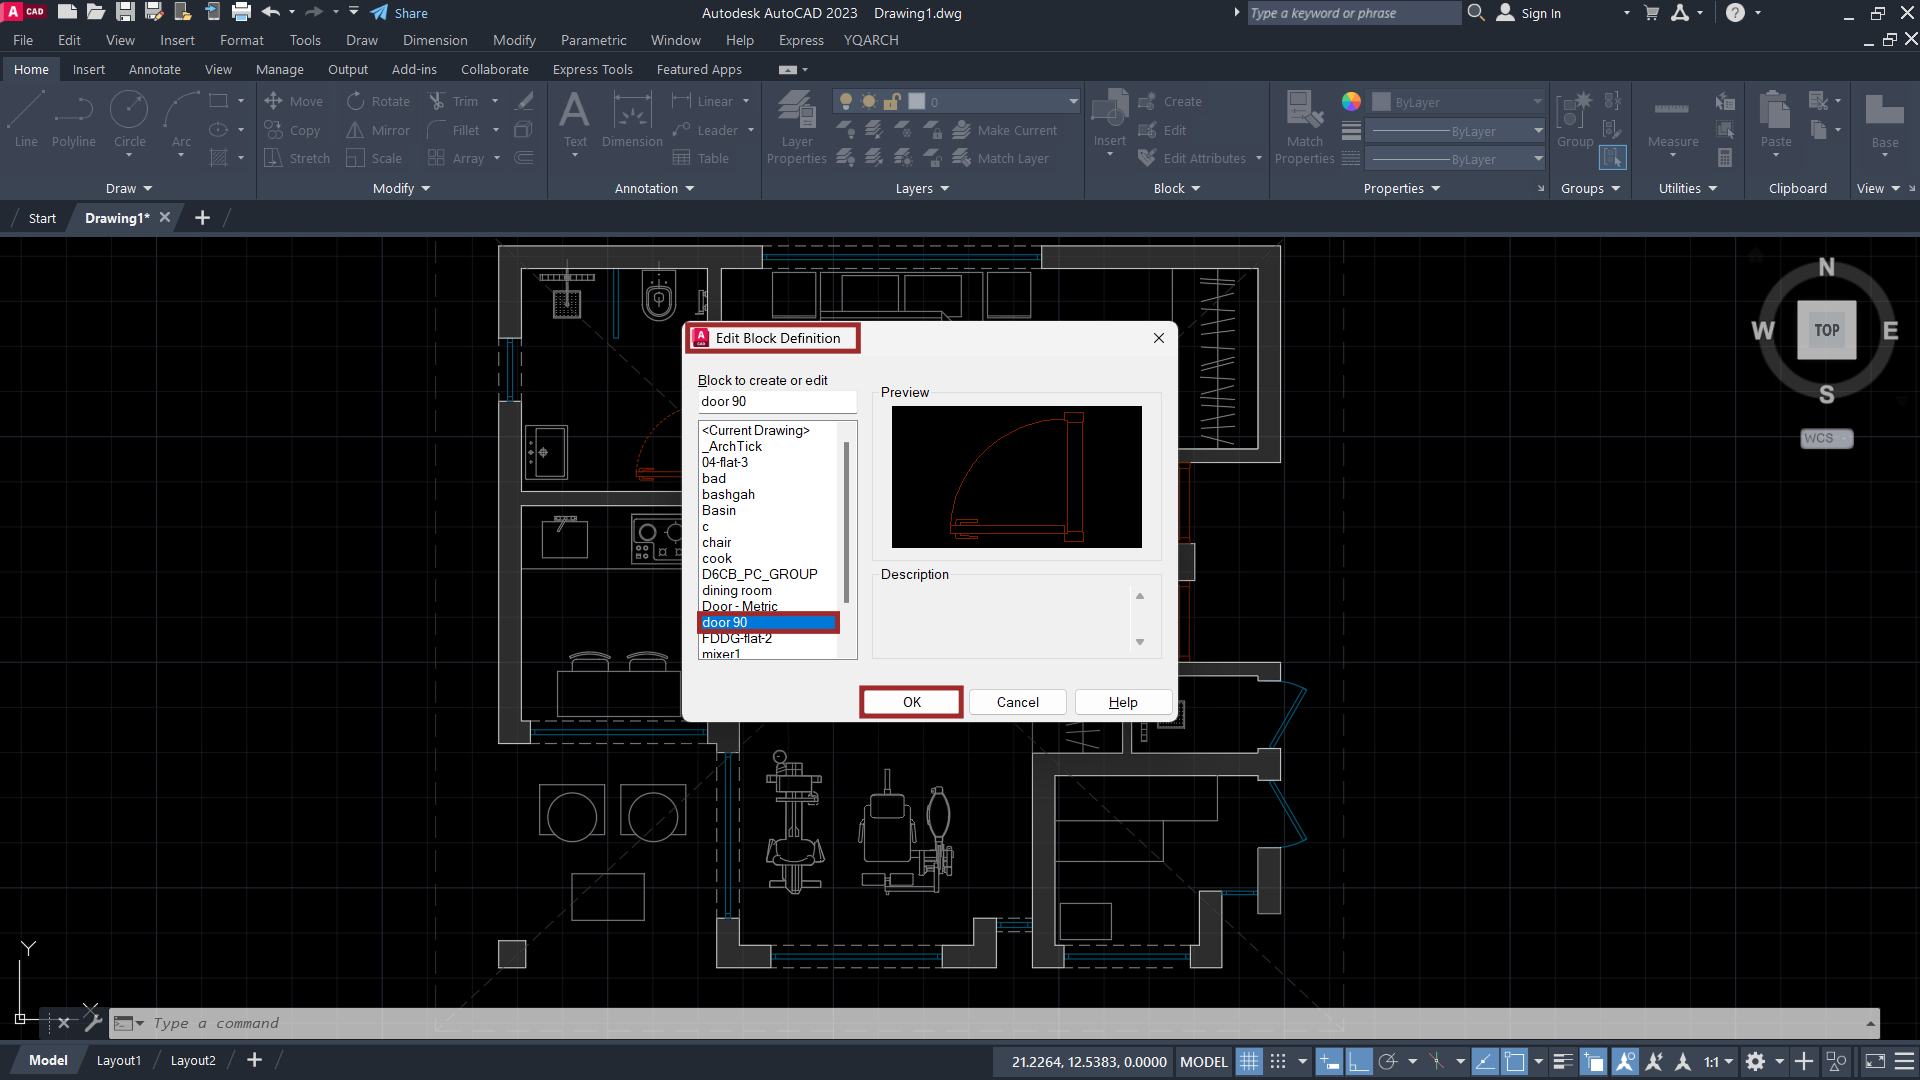Click the Undo arrow in the quick access toolbar
1920x1080 pixels.
coord(271,12)
